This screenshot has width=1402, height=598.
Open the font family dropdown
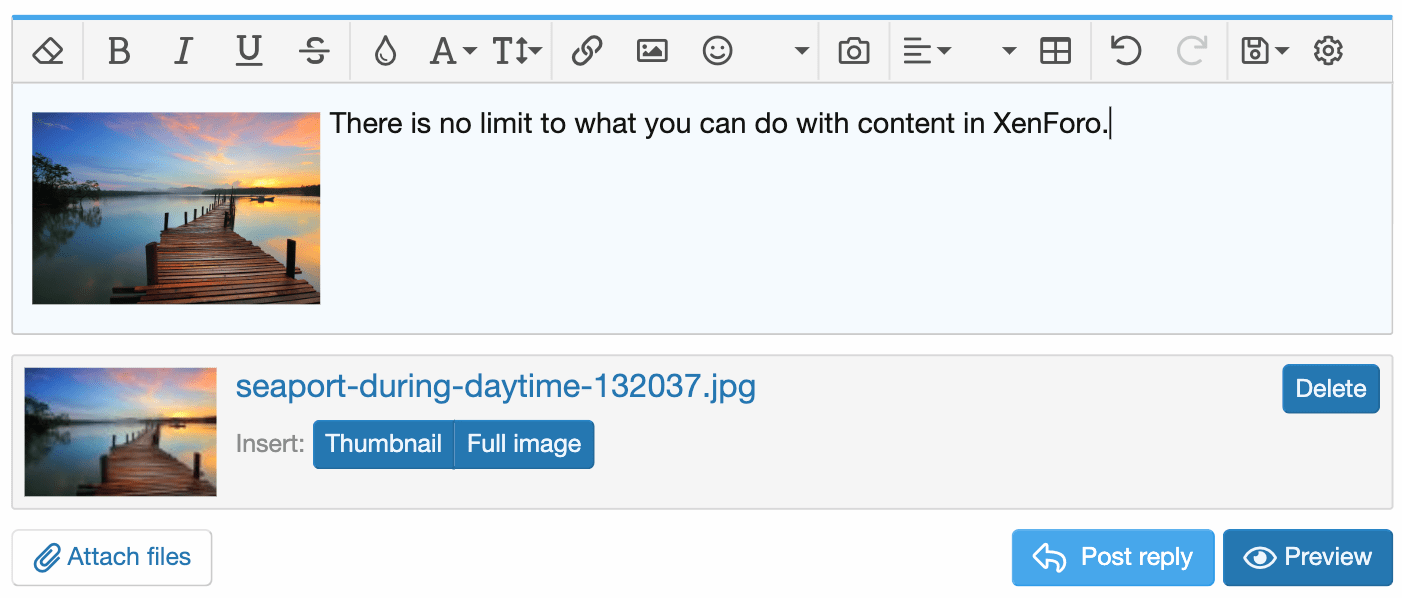click(453, 51)
